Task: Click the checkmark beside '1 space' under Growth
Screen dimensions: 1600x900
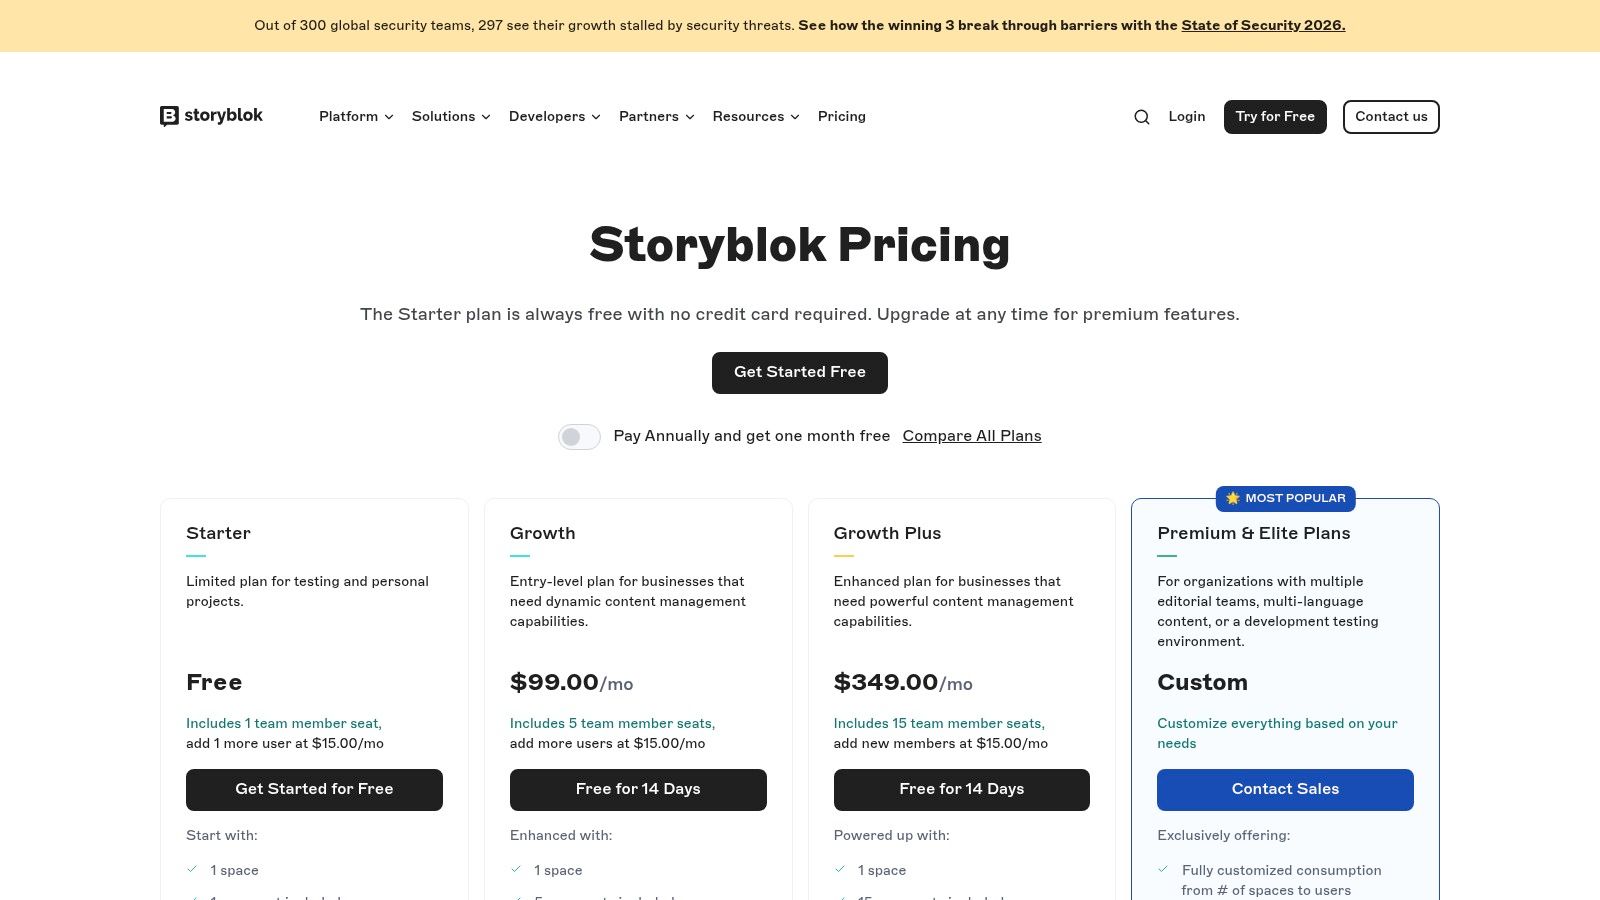Action: click(x=516, y=869)
